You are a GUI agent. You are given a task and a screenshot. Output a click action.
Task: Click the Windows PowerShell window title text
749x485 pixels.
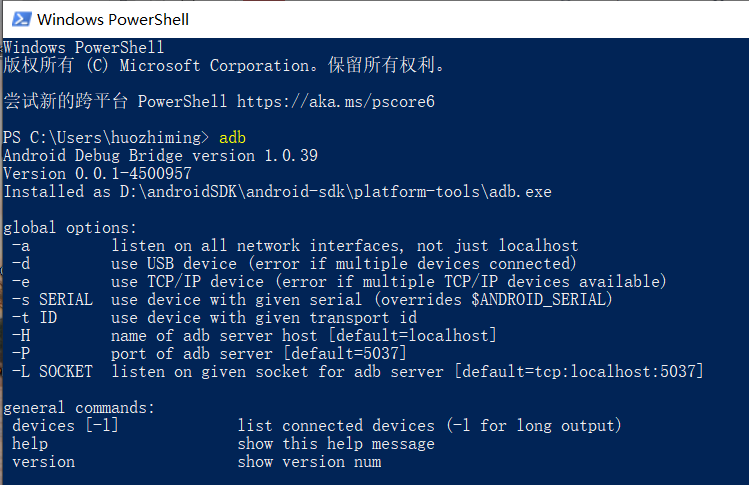click(112, 19)
